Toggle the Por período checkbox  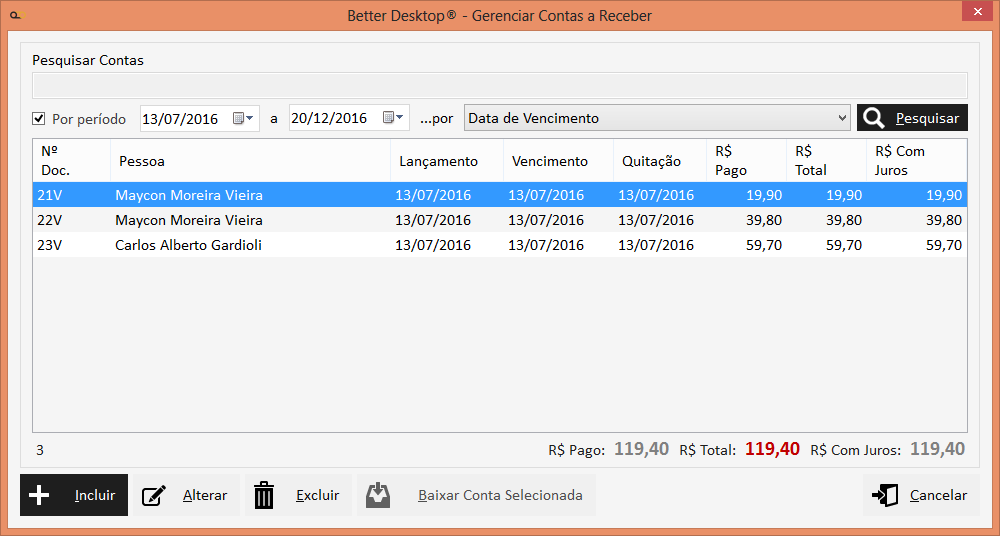[x=39, y=118]
